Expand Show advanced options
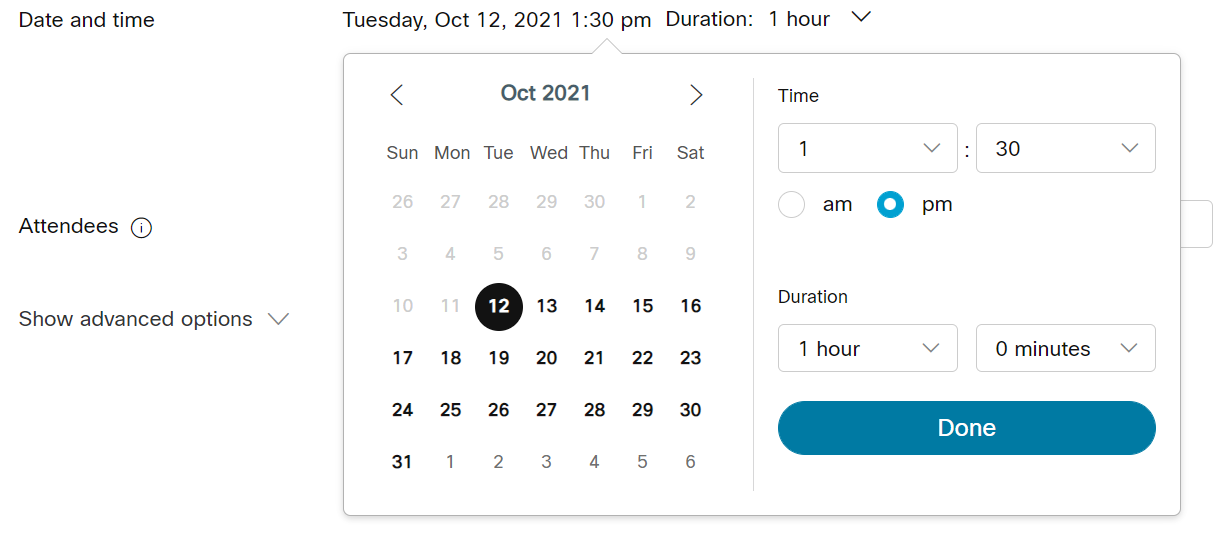This screenshot has height=536, width=1214. coord(154,319)
